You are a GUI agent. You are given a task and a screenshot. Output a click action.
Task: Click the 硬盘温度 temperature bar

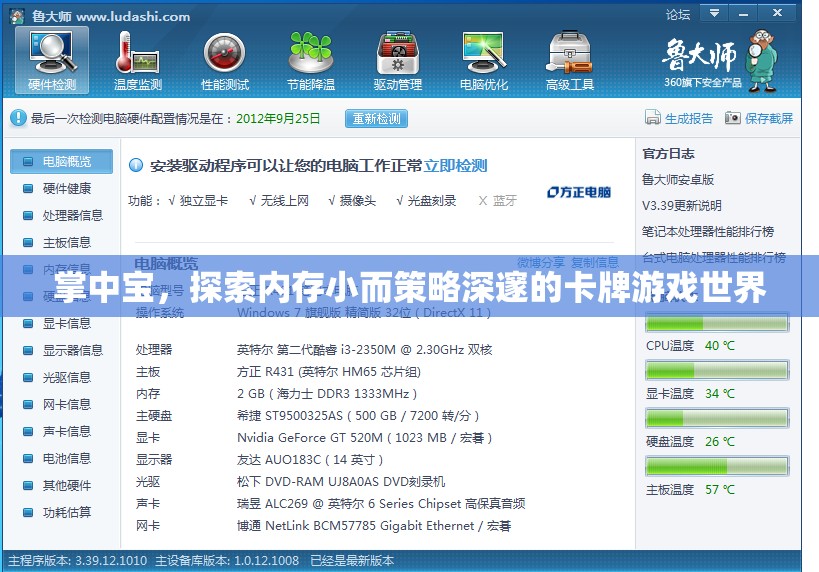[x=717, y=419]
